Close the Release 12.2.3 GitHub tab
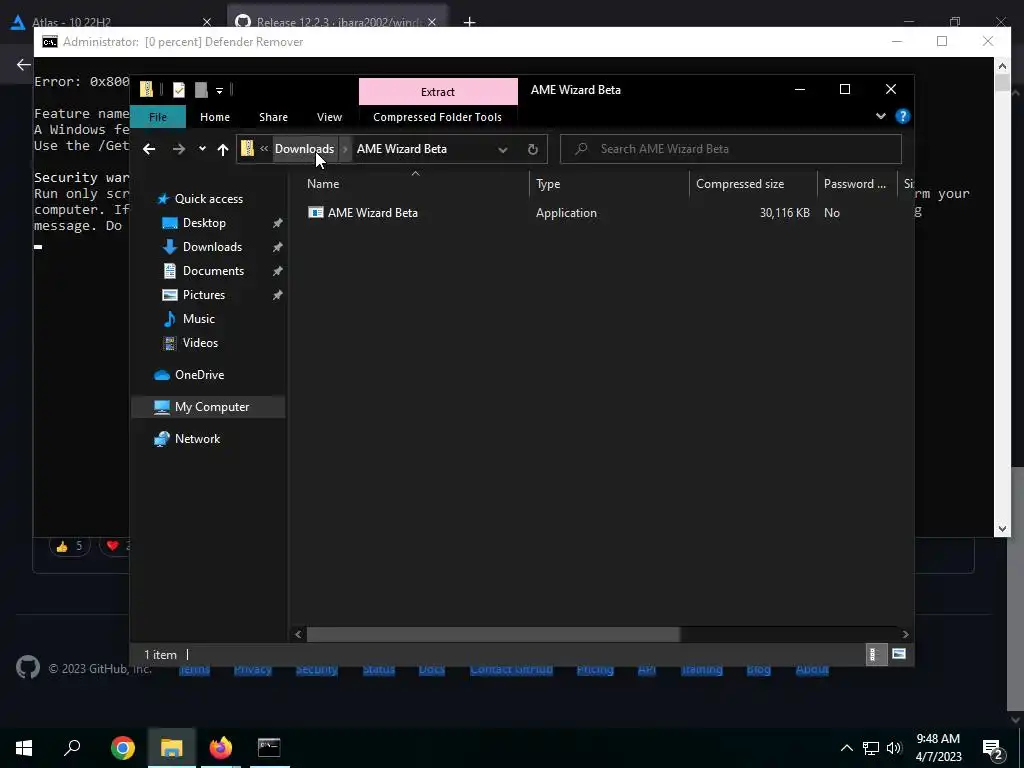Image resolution: width=1024 pixels, height=768 pixels. pyautogui.click(x=432, y=22)
